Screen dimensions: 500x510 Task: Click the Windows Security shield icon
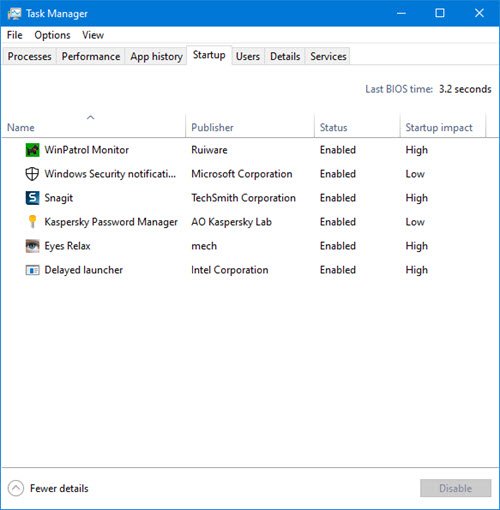[x=32, y=174]
